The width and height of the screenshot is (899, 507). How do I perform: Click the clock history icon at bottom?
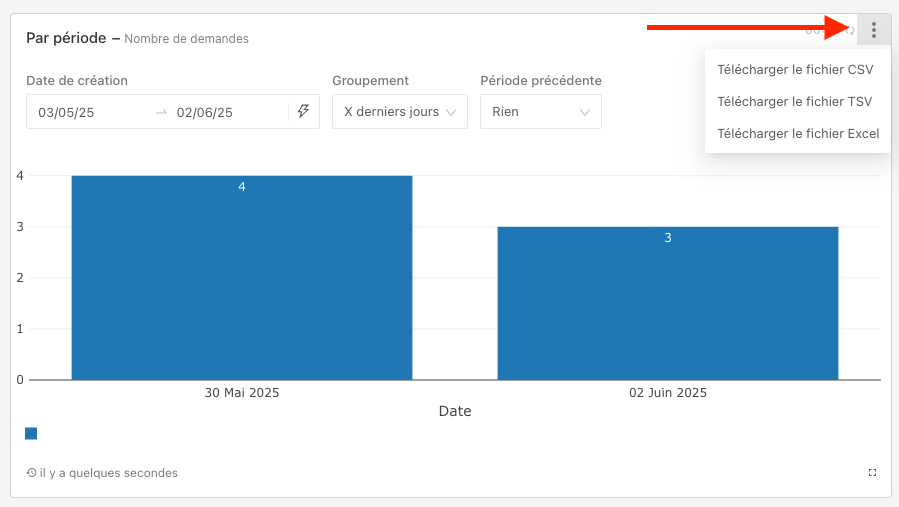pyautogui.click(x=32, y=473)
